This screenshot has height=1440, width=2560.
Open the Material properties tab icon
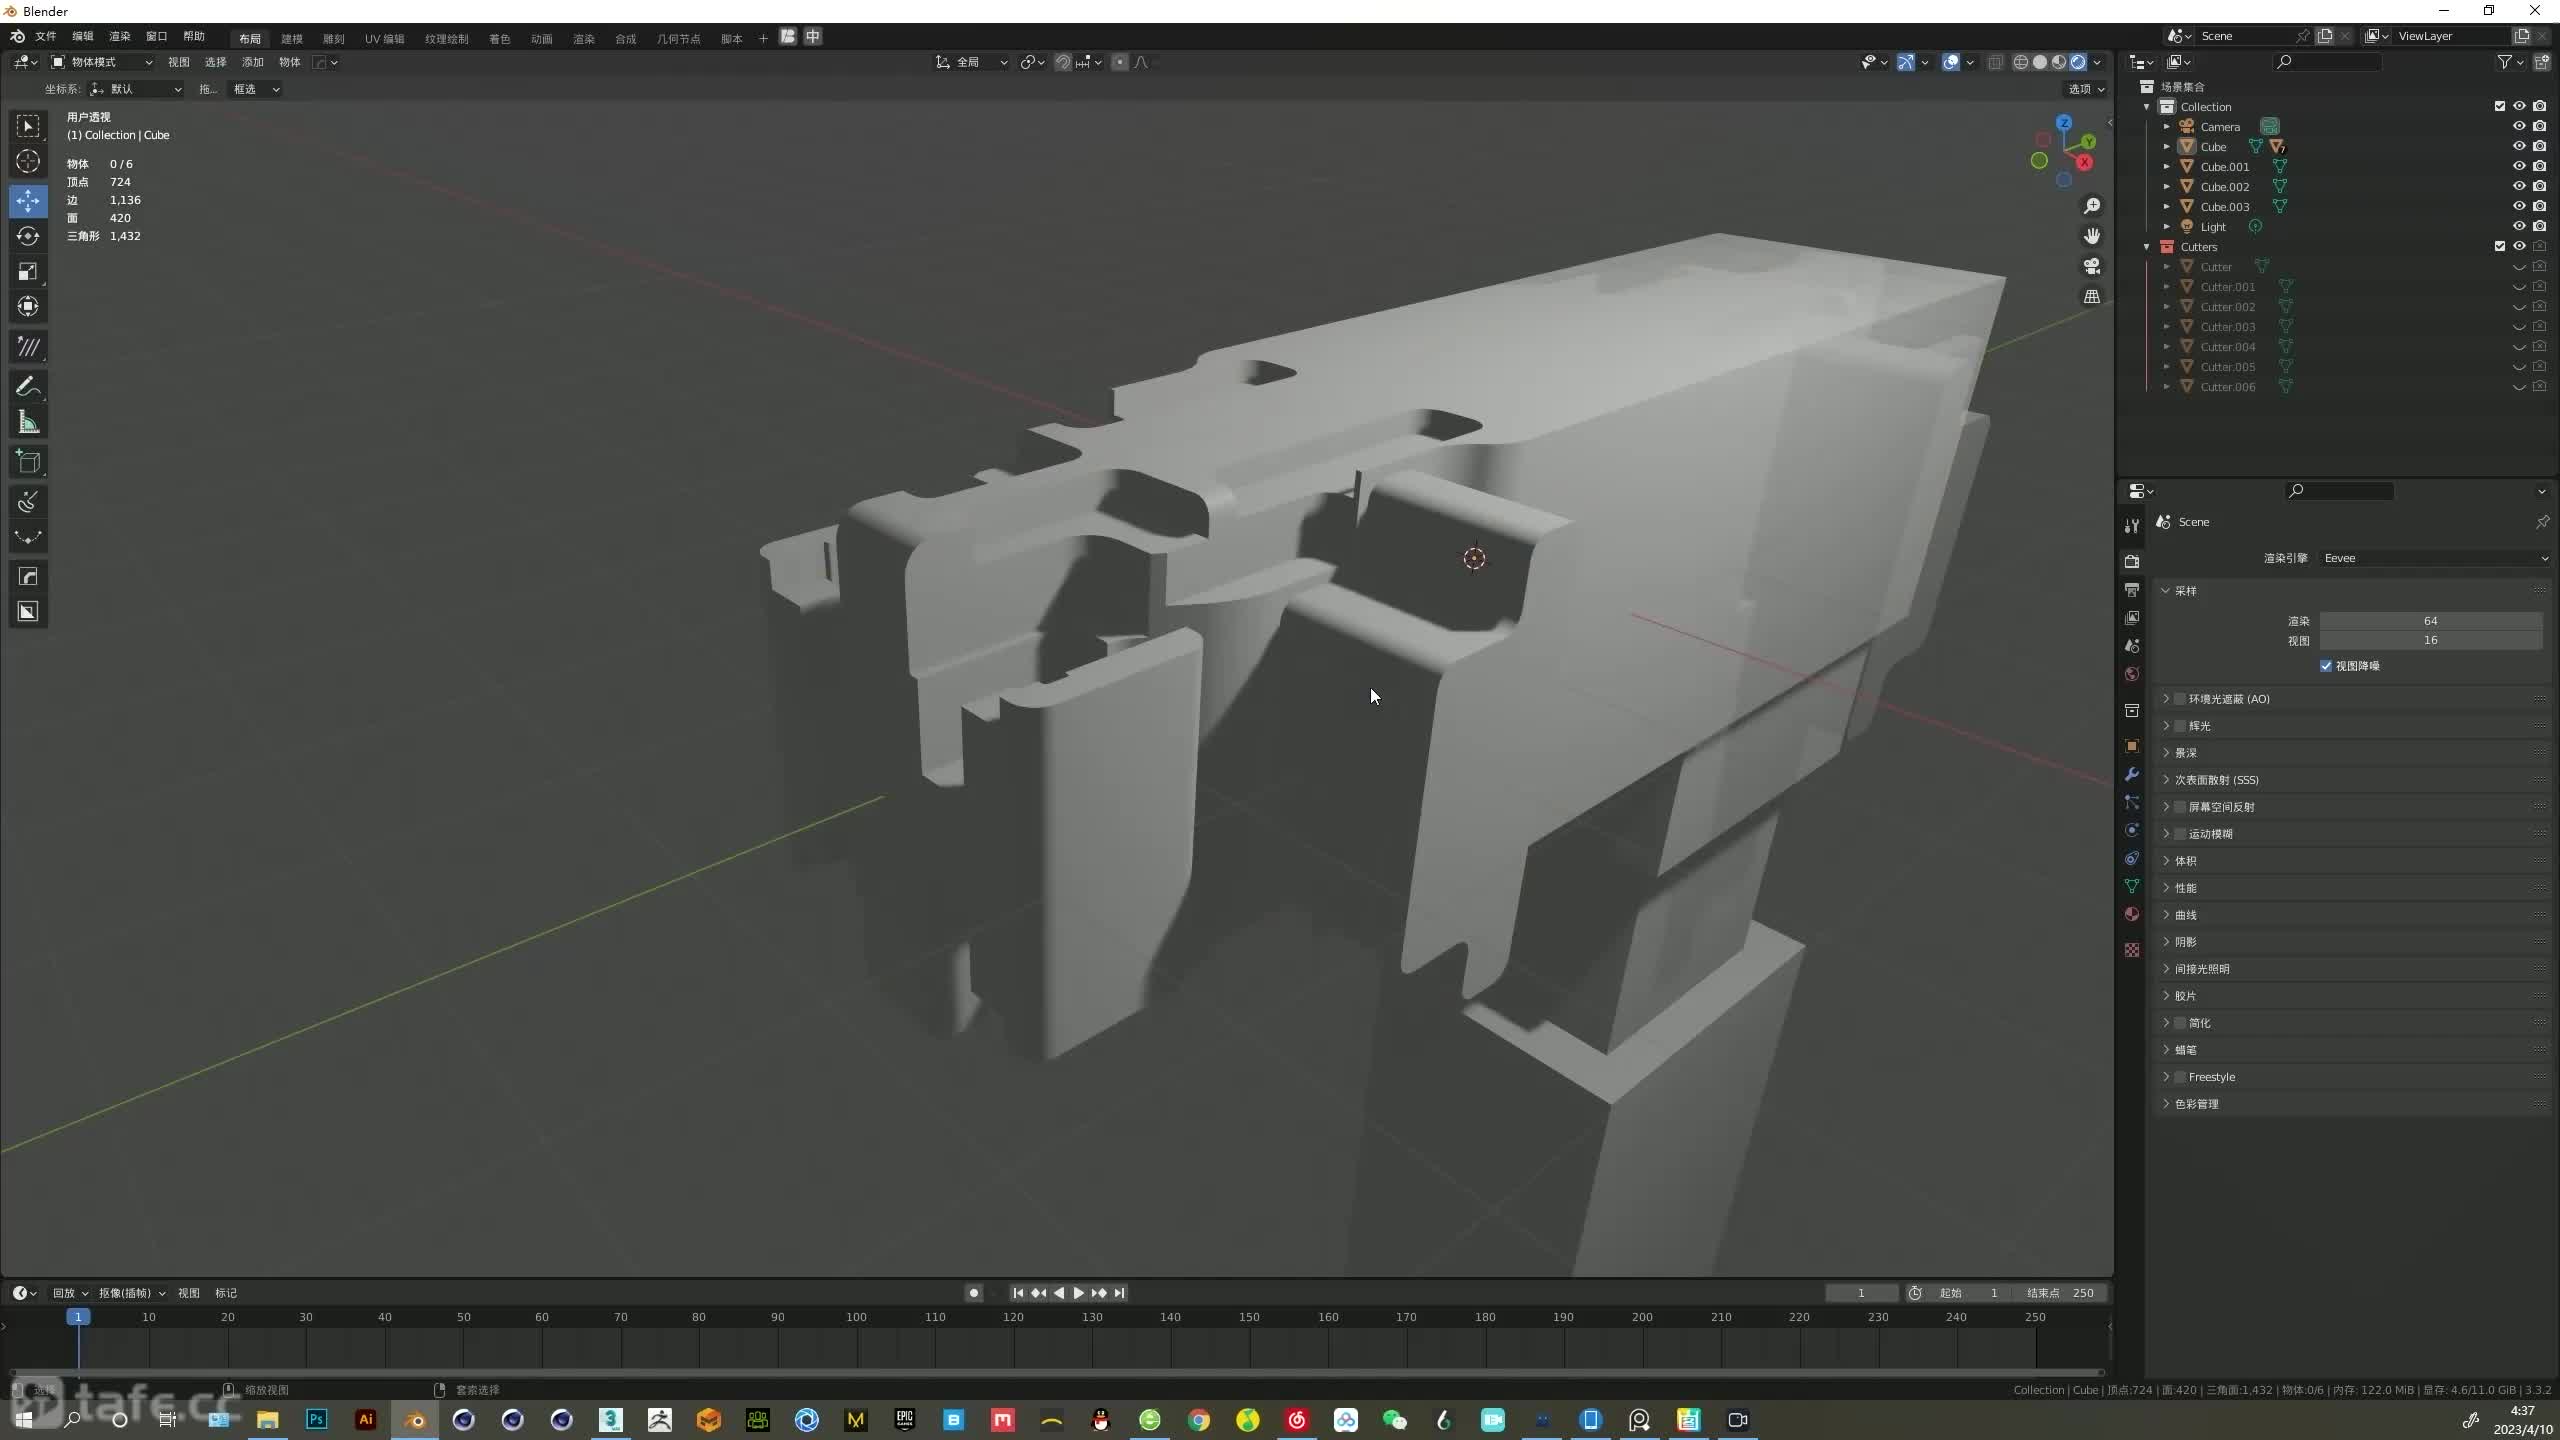coord(2132,914)
